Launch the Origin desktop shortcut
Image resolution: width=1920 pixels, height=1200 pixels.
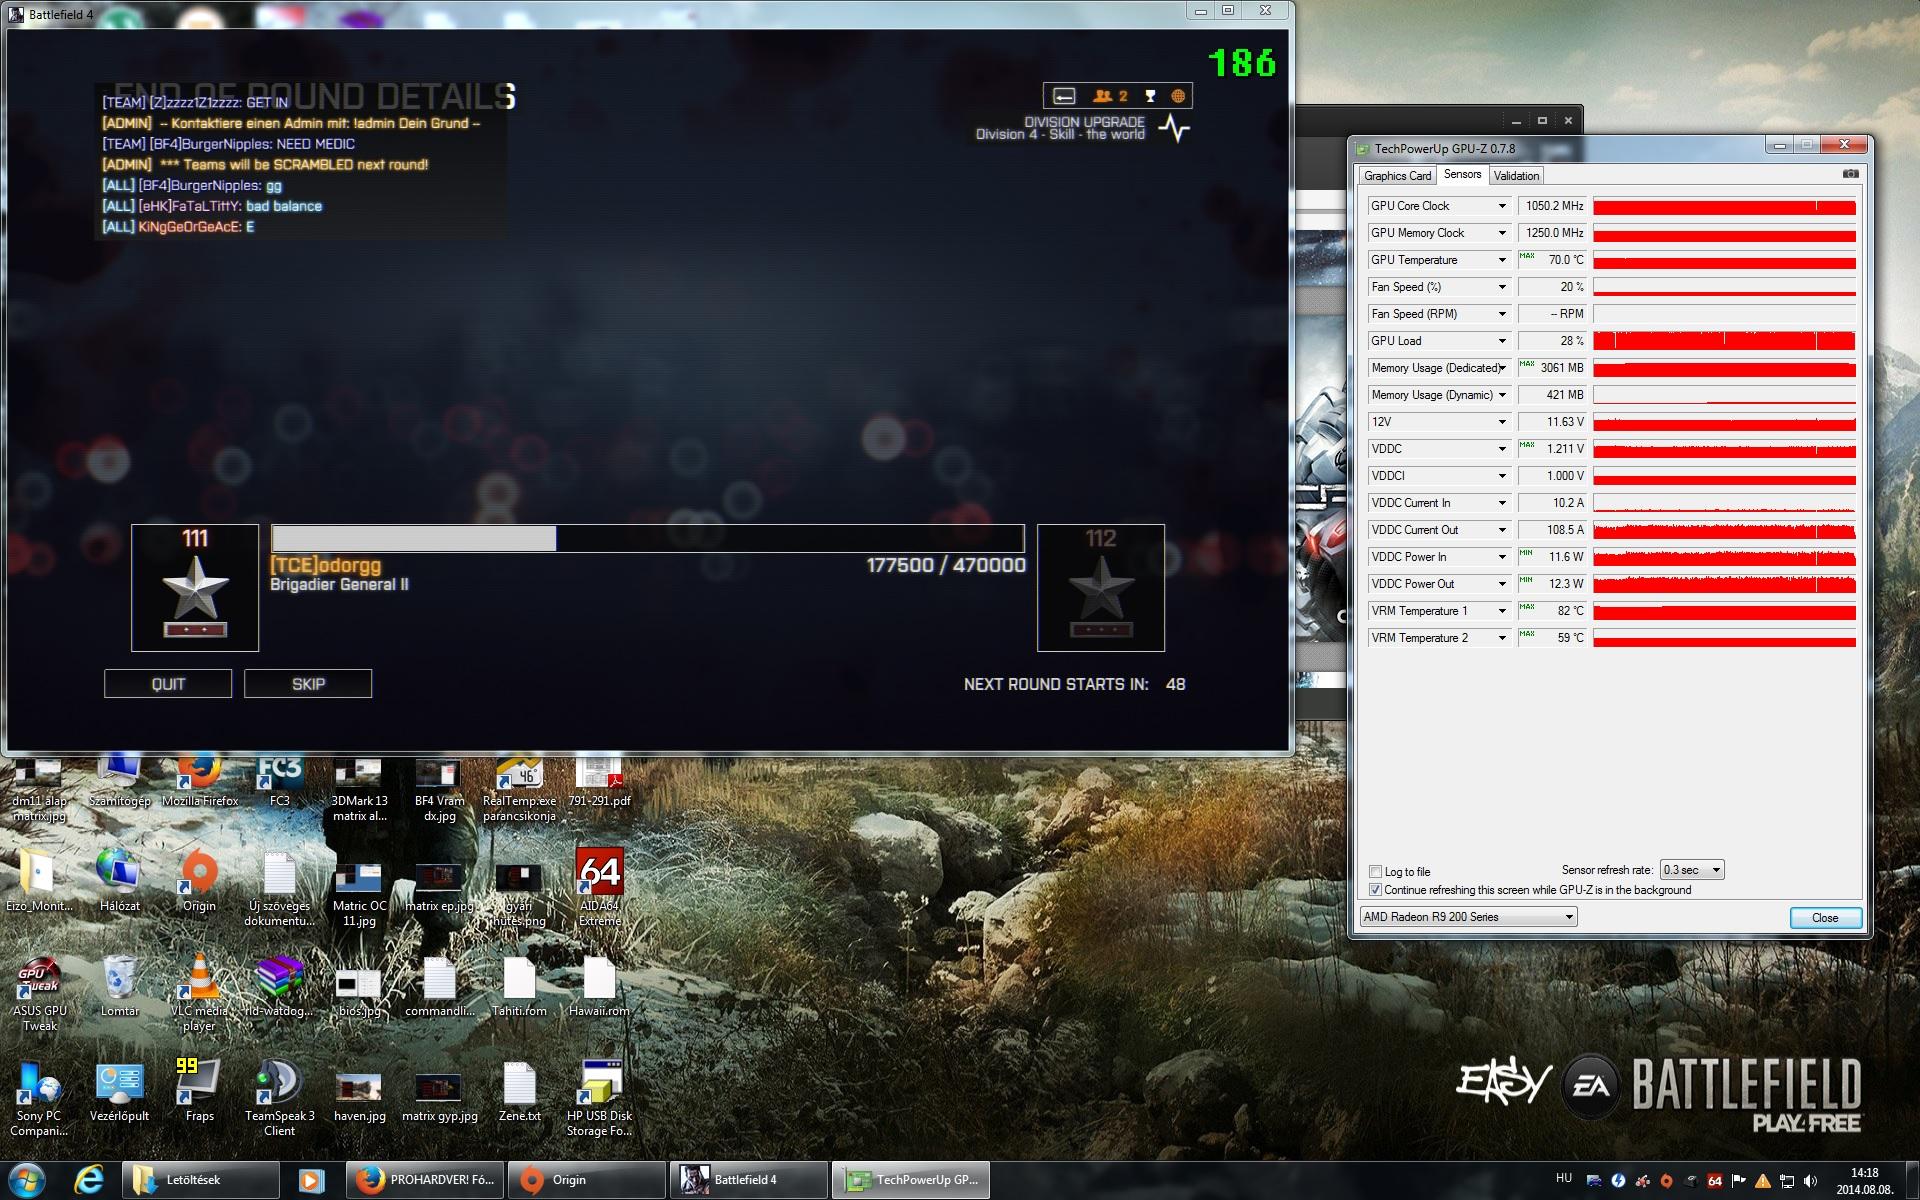pos(199,882)
